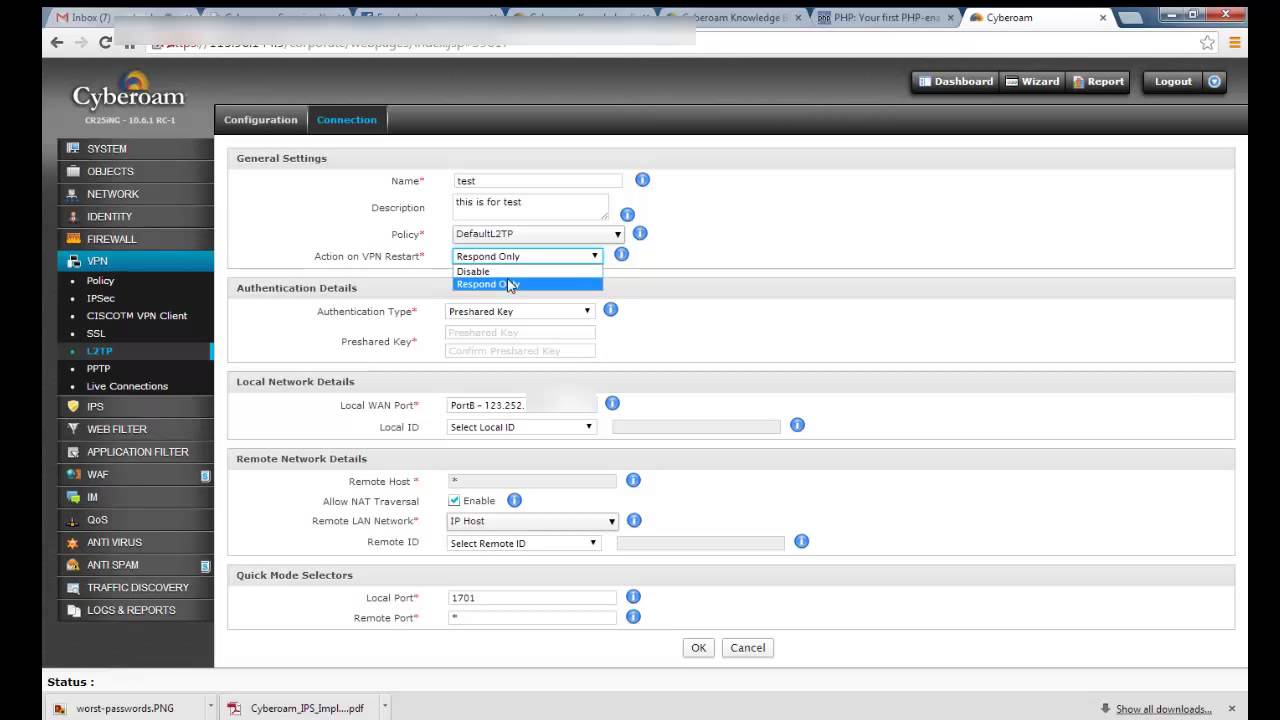Toggle the Allow NAT Traversal Enable checkbox
This screenshot has width=1280, height=720.
click(x=454, y=501)
